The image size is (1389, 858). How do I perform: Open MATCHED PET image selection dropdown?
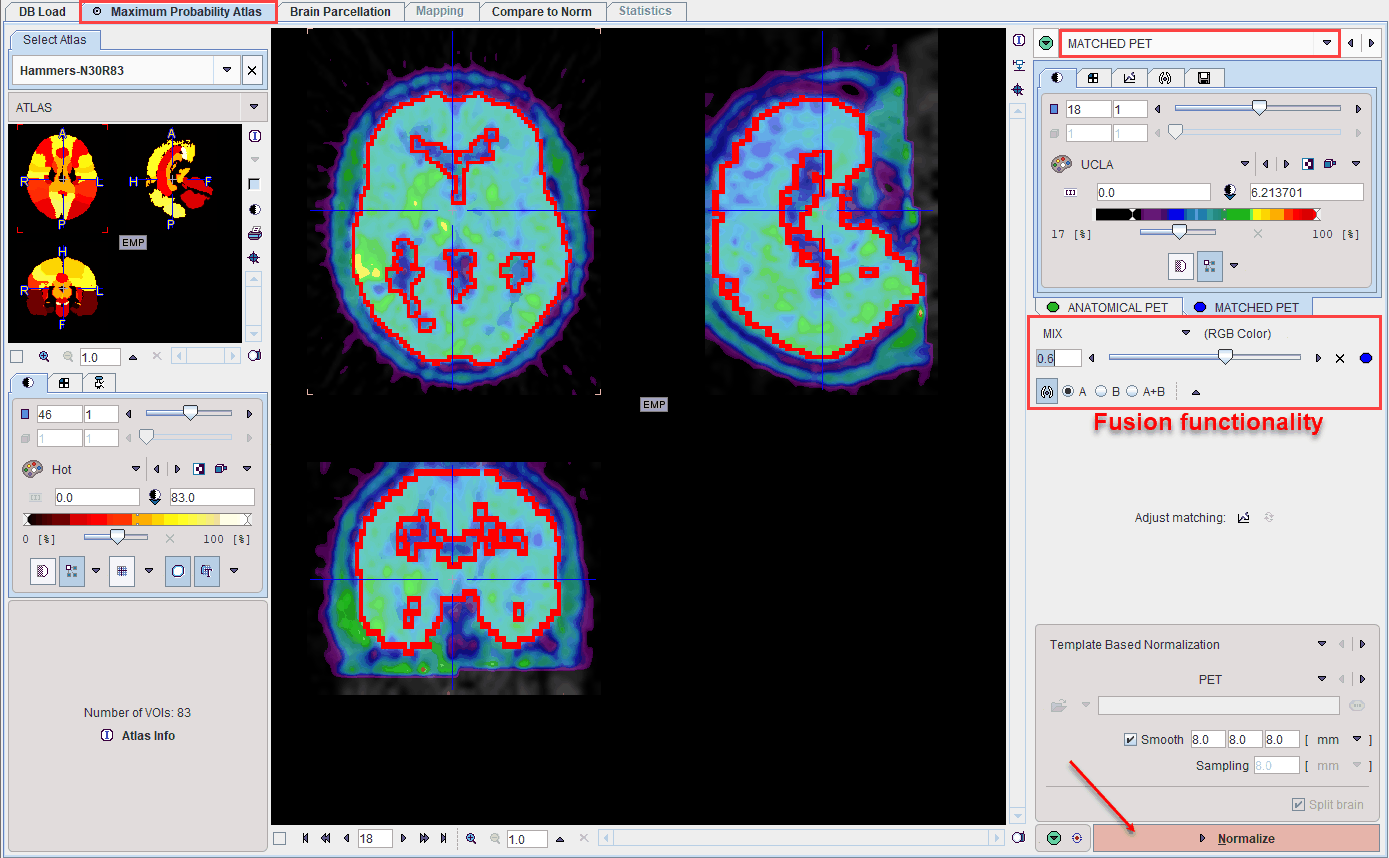point(1327,43)
